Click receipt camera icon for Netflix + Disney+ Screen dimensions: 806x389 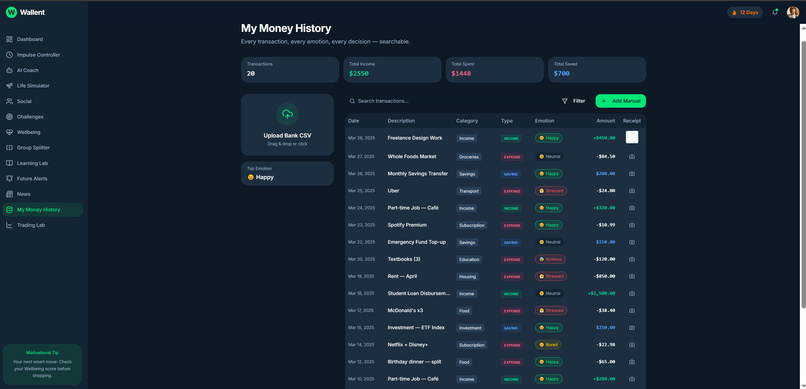coord(632,345)
